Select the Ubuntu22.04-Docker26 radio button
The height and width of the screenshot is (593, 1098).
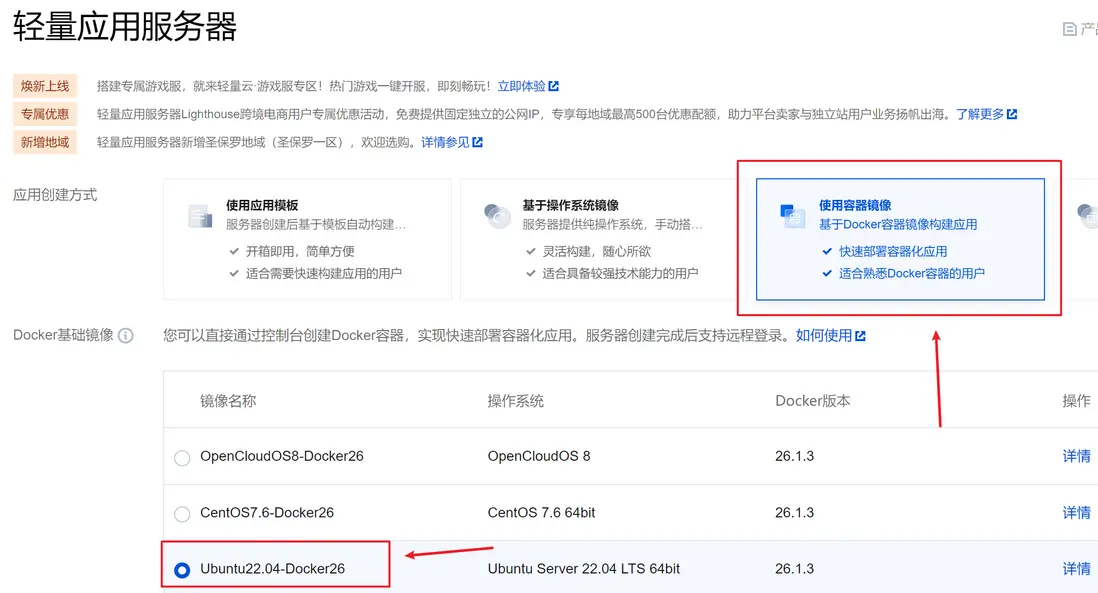182,570
